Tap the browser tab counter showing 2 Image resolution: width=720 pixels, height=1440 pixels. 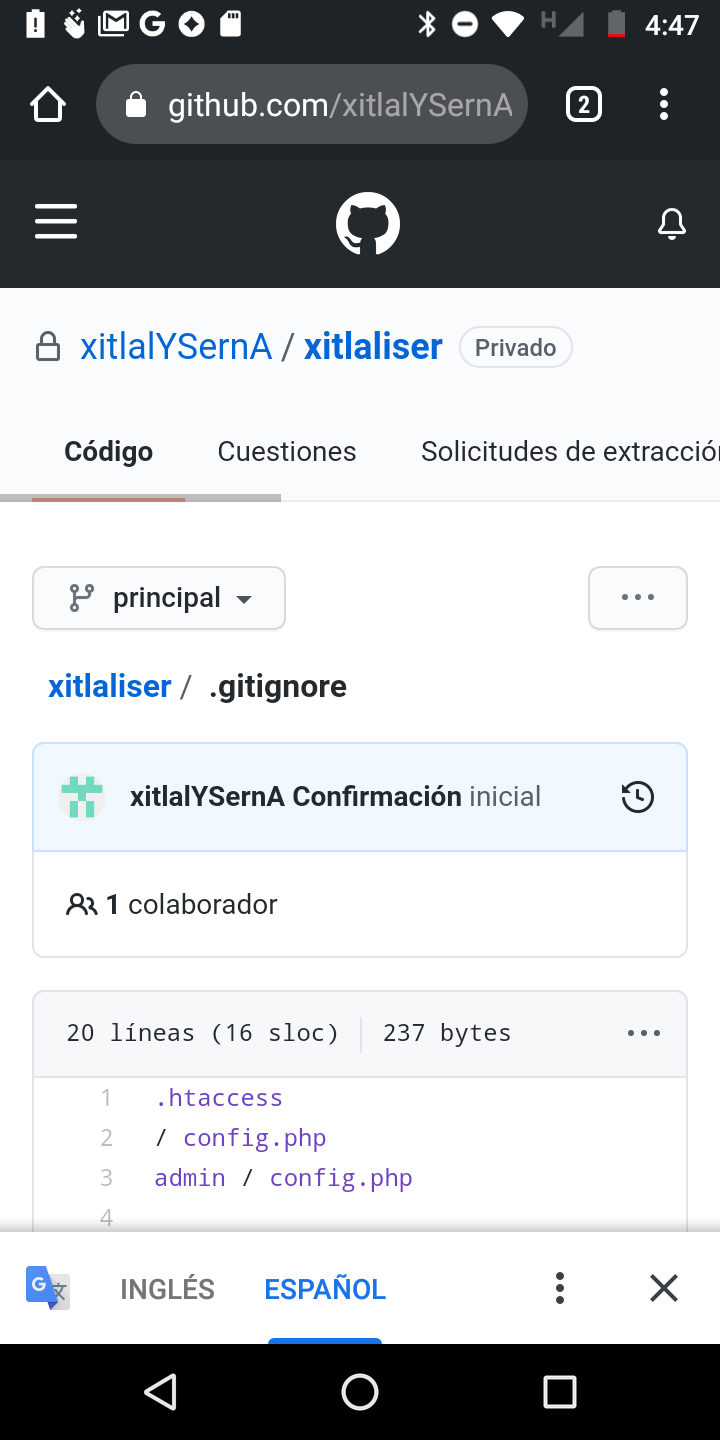(x=585, y=104)
